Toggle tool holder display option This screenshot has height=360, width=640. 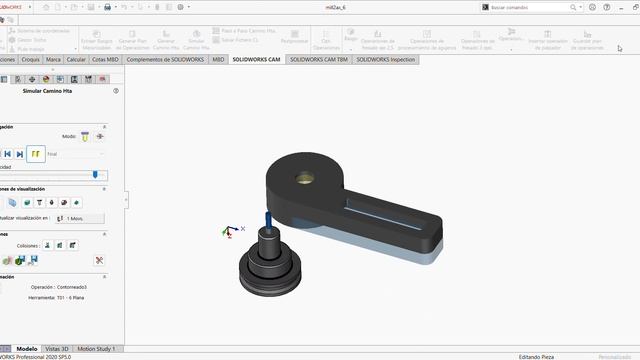(52, 202)
